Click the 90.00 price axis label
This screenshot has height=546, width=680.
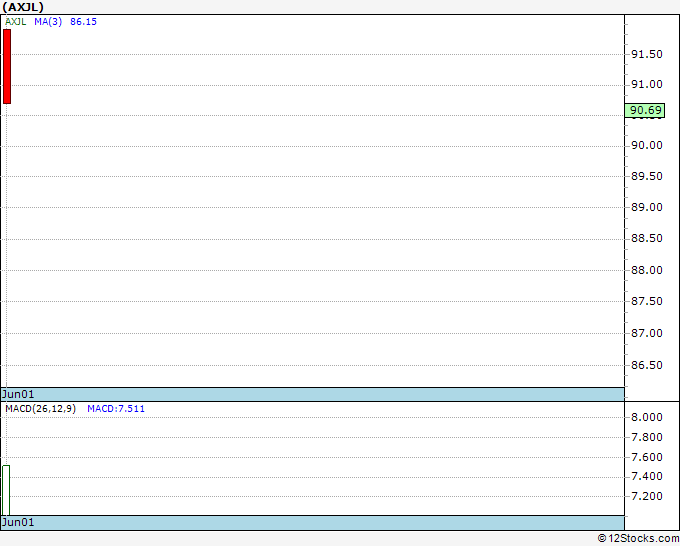point(647,145)
